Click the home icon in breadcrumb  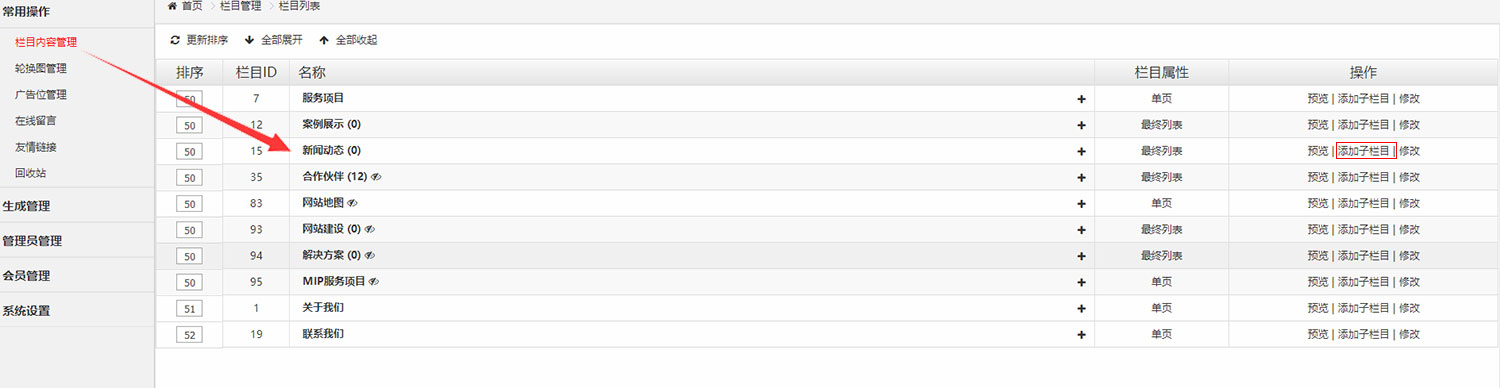coord(172,6)
